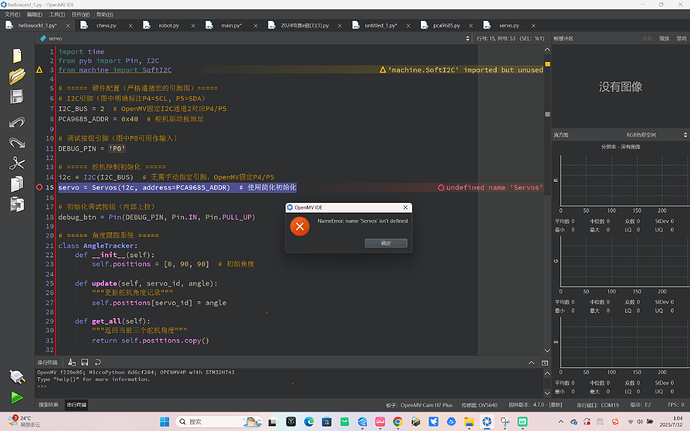The image size is (690, 431).
Task: Open Chrome from the taskbar
Action: (398, 422)
